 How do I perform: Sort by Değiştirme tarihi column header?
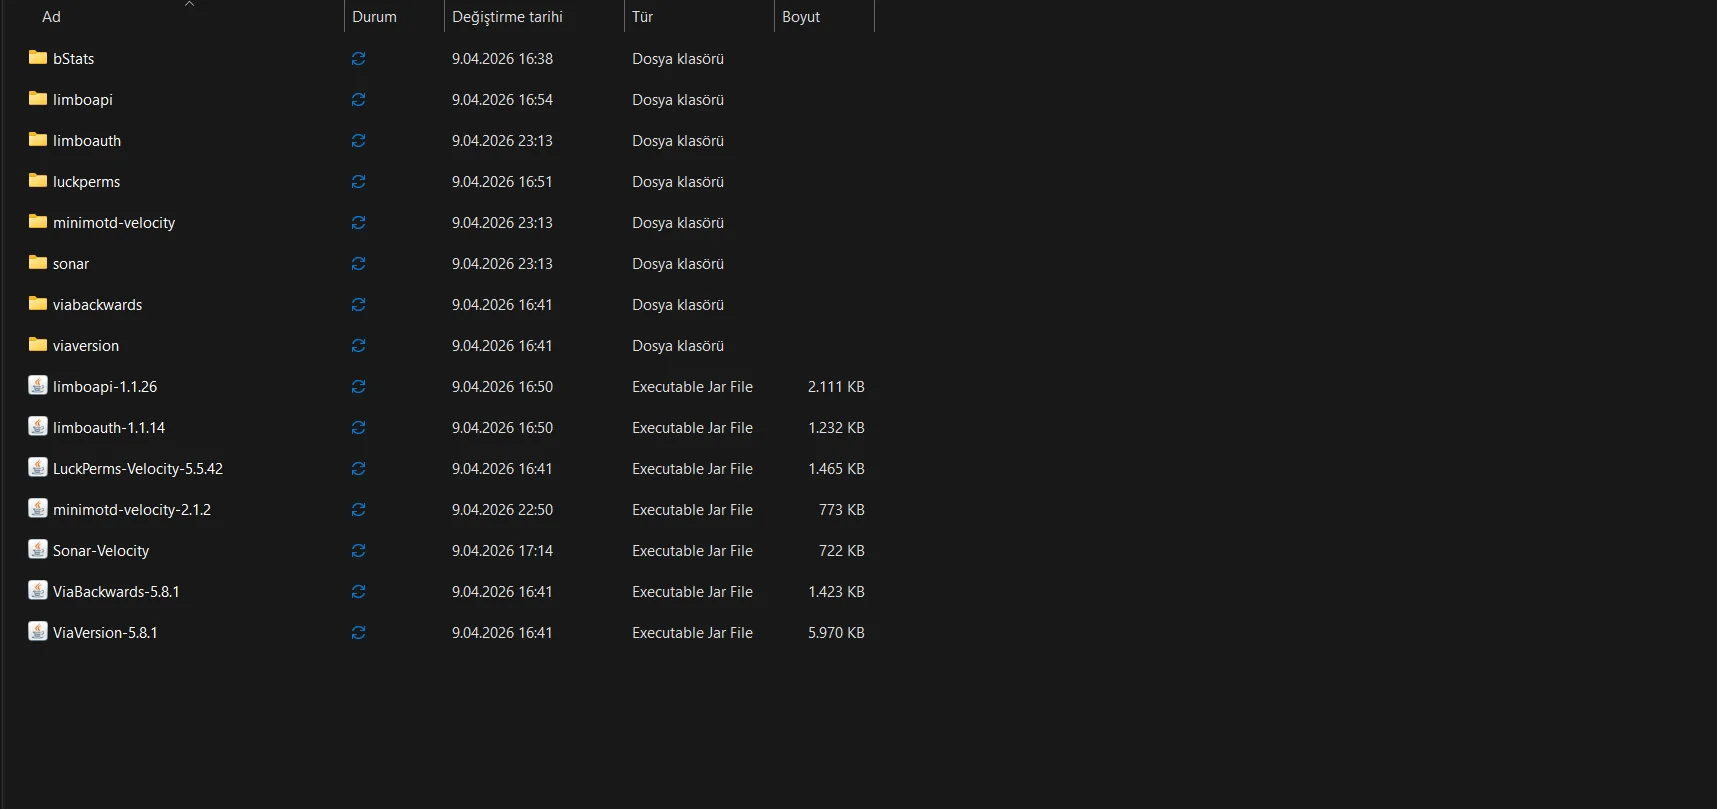tap(507, 17)
